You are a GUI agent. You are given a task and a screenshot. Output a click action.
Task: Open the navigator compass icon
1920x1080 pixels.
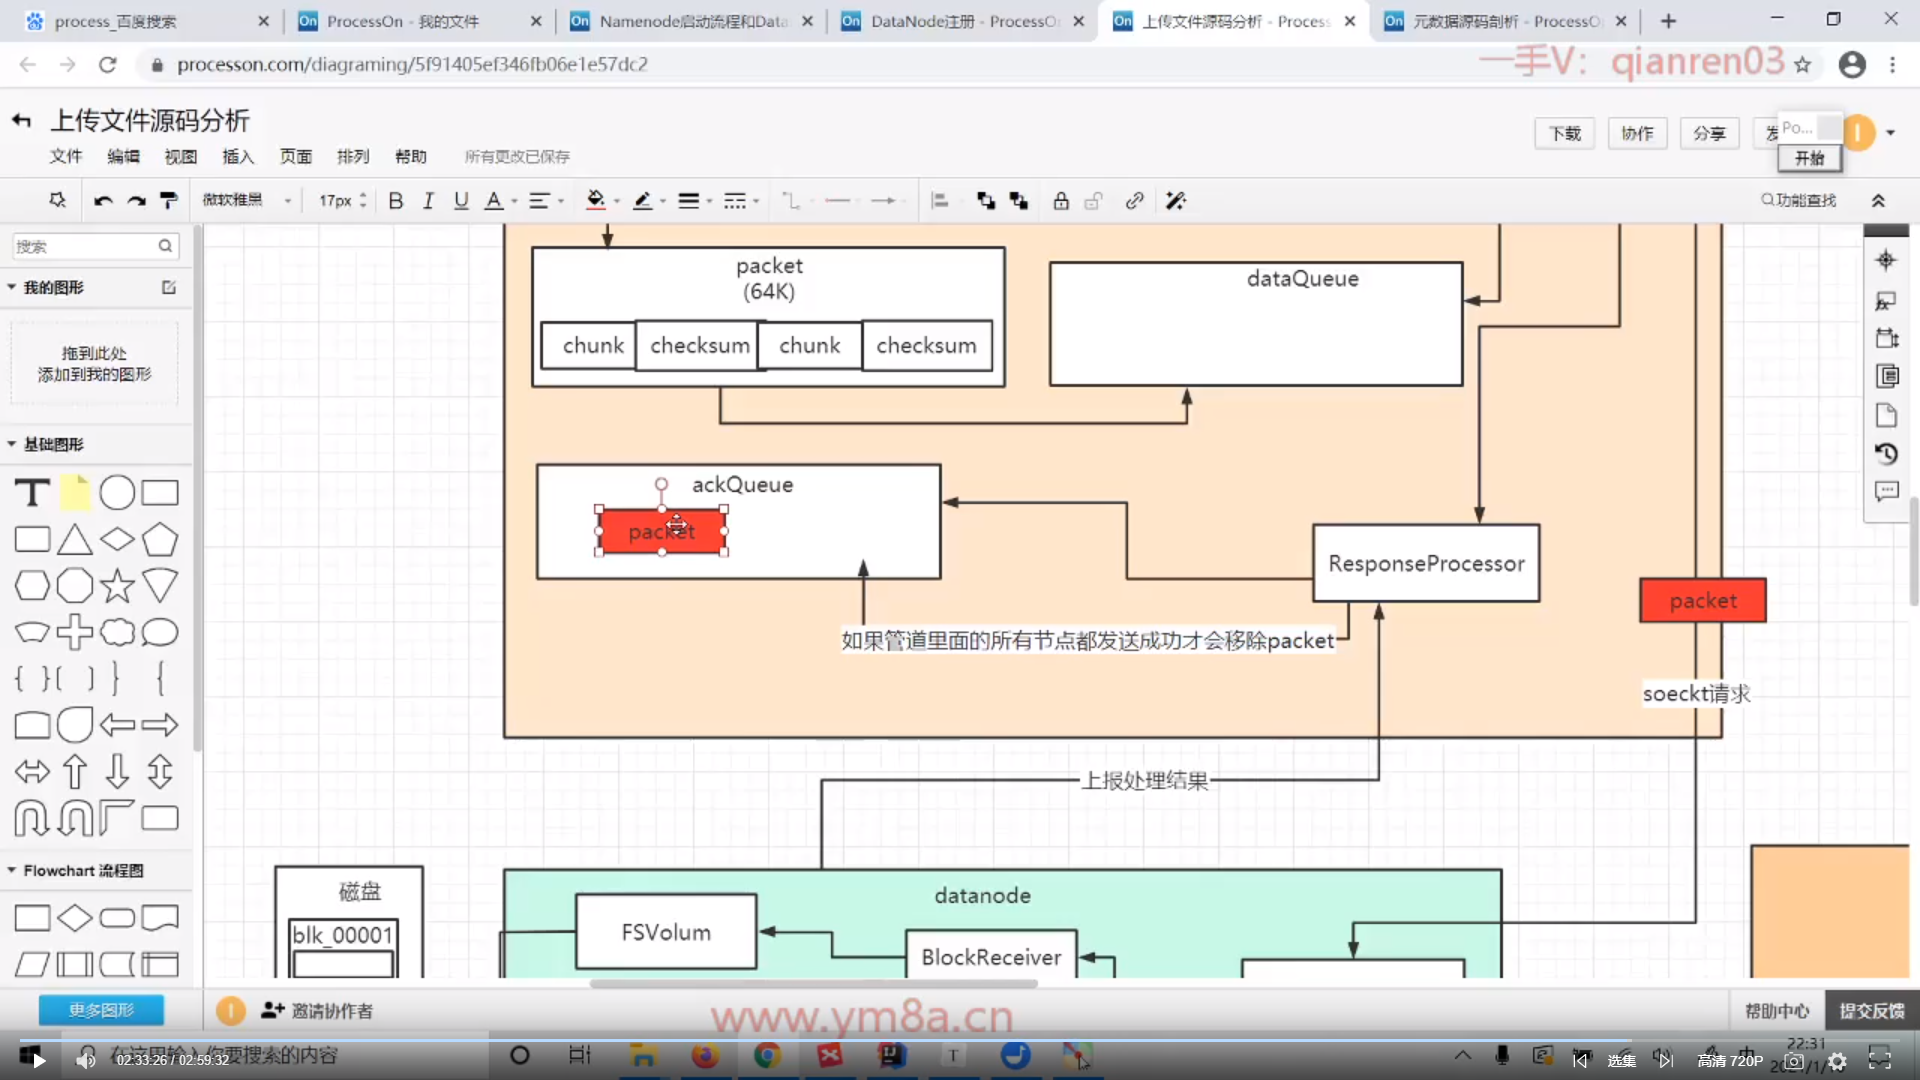pos(1886,261)
